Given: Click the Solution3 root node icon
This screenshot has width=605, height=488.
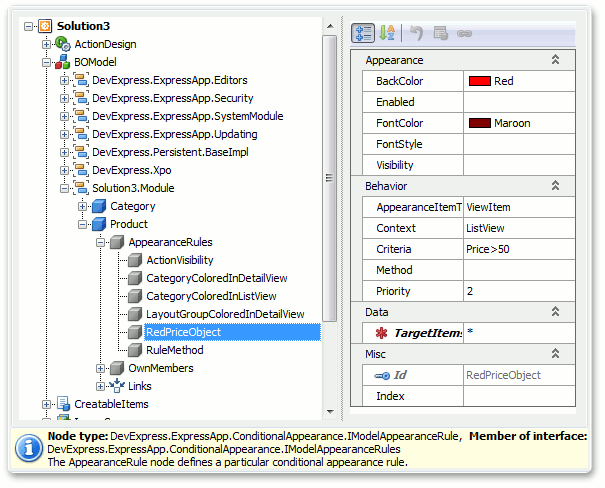Looking at the screenshot, I should [x=45, y=26].
